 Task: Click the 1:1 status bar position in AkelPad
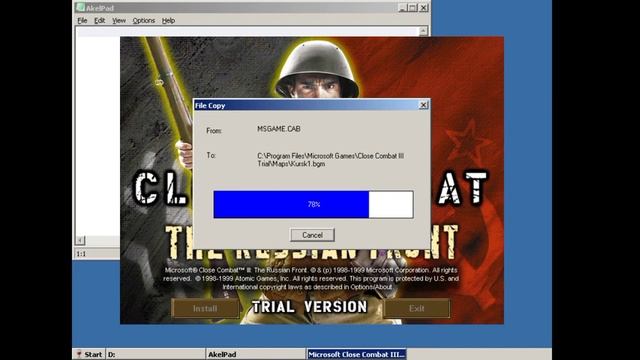coord(81,254)
